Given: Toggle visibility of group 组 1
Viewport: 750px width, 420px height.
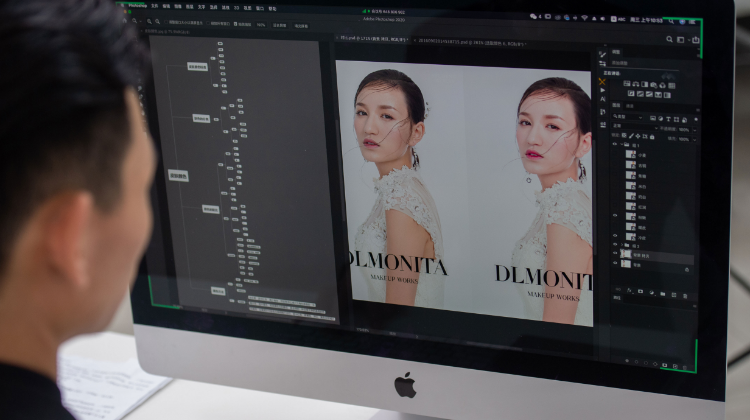Looking at the screenshot, I should (615, 144).
